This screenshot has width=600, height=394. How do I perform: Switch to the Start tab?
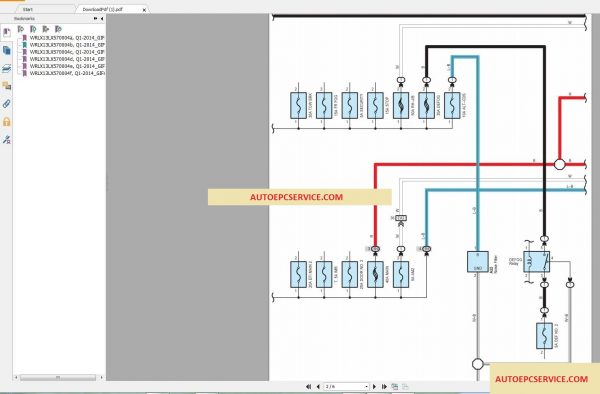coord(28,9)
